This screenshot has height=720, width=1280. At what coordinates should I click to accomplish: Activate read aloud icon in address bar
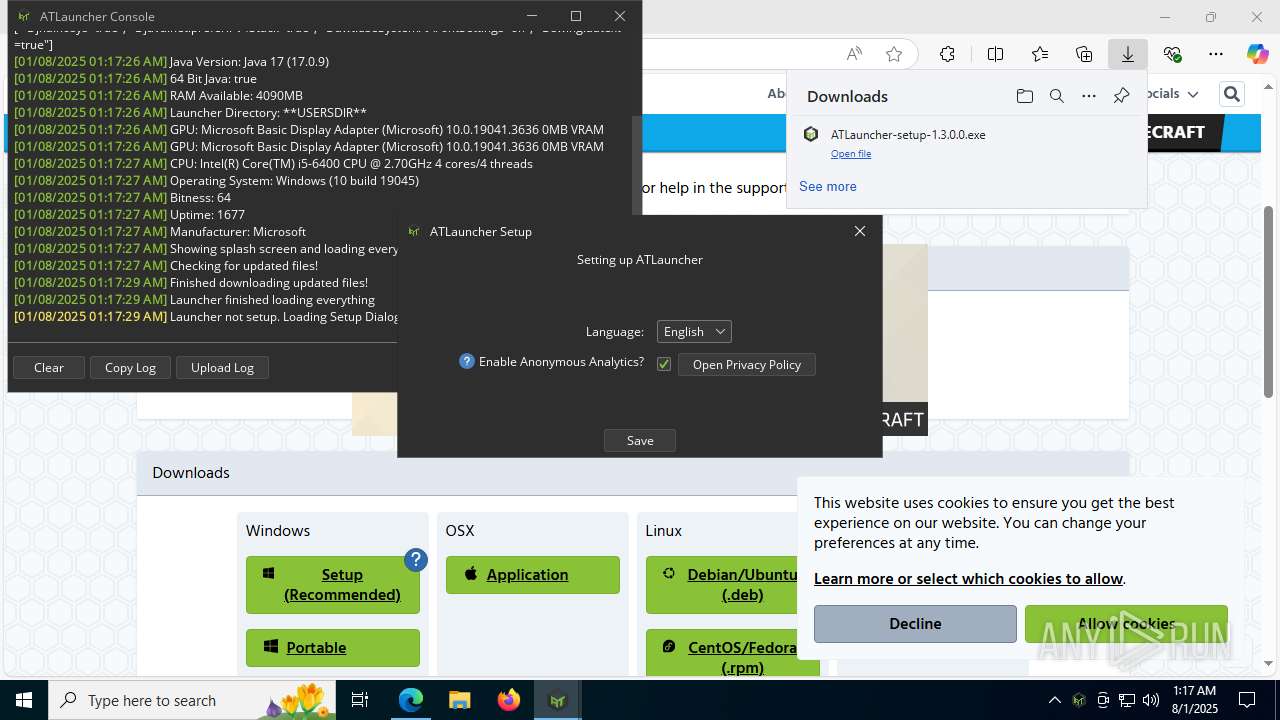coord(854,54)
